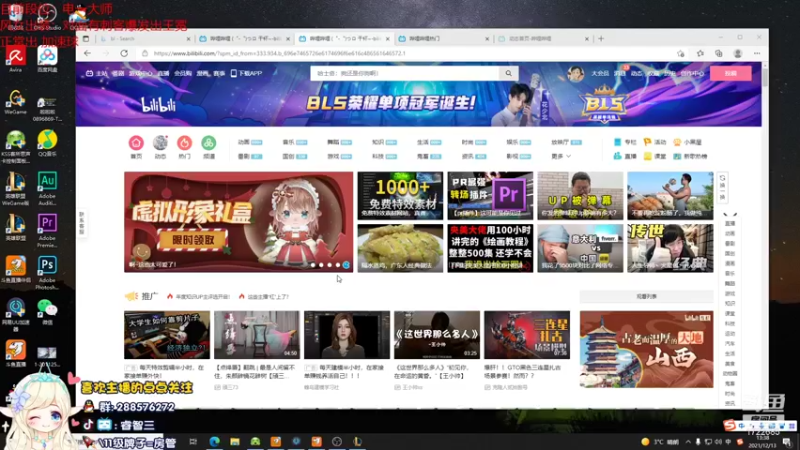Open the 《这世界那么多人》 video thumbnail
The width and height of the screenshot is (800, 450).
(x=437, y=335)
